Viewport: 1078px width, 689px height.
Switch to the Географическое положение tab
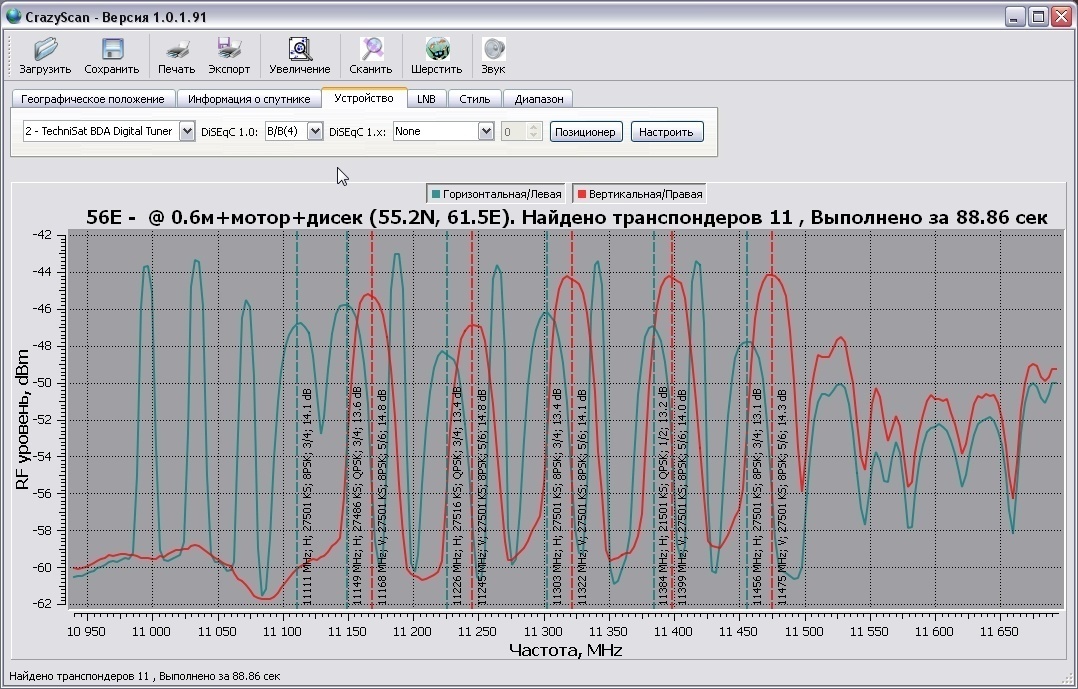[92, 99]
